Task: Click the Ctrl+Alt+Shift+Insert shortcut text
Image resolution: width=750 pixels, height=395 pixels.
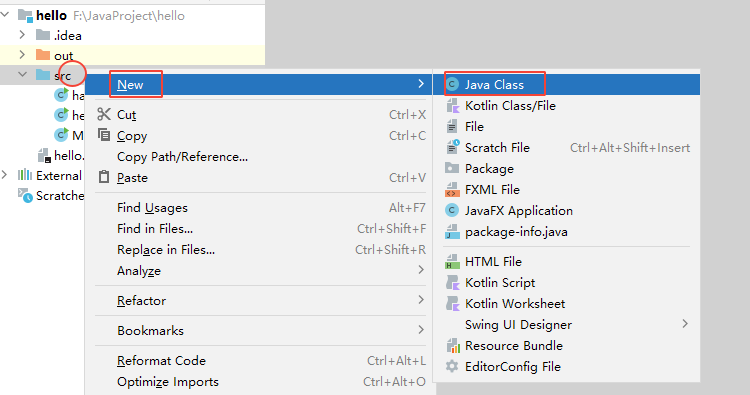Action: pos(630,148)
